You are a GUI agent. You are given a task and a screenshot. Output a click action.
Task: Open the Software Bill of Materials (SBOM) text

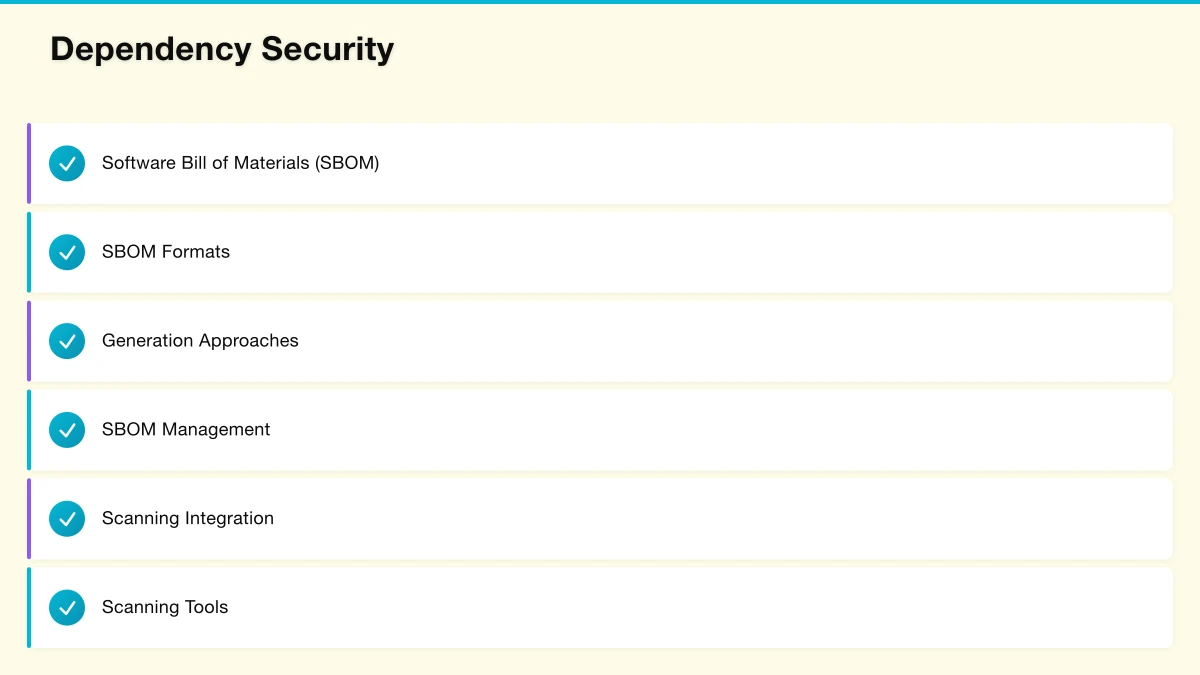(240, 163)
